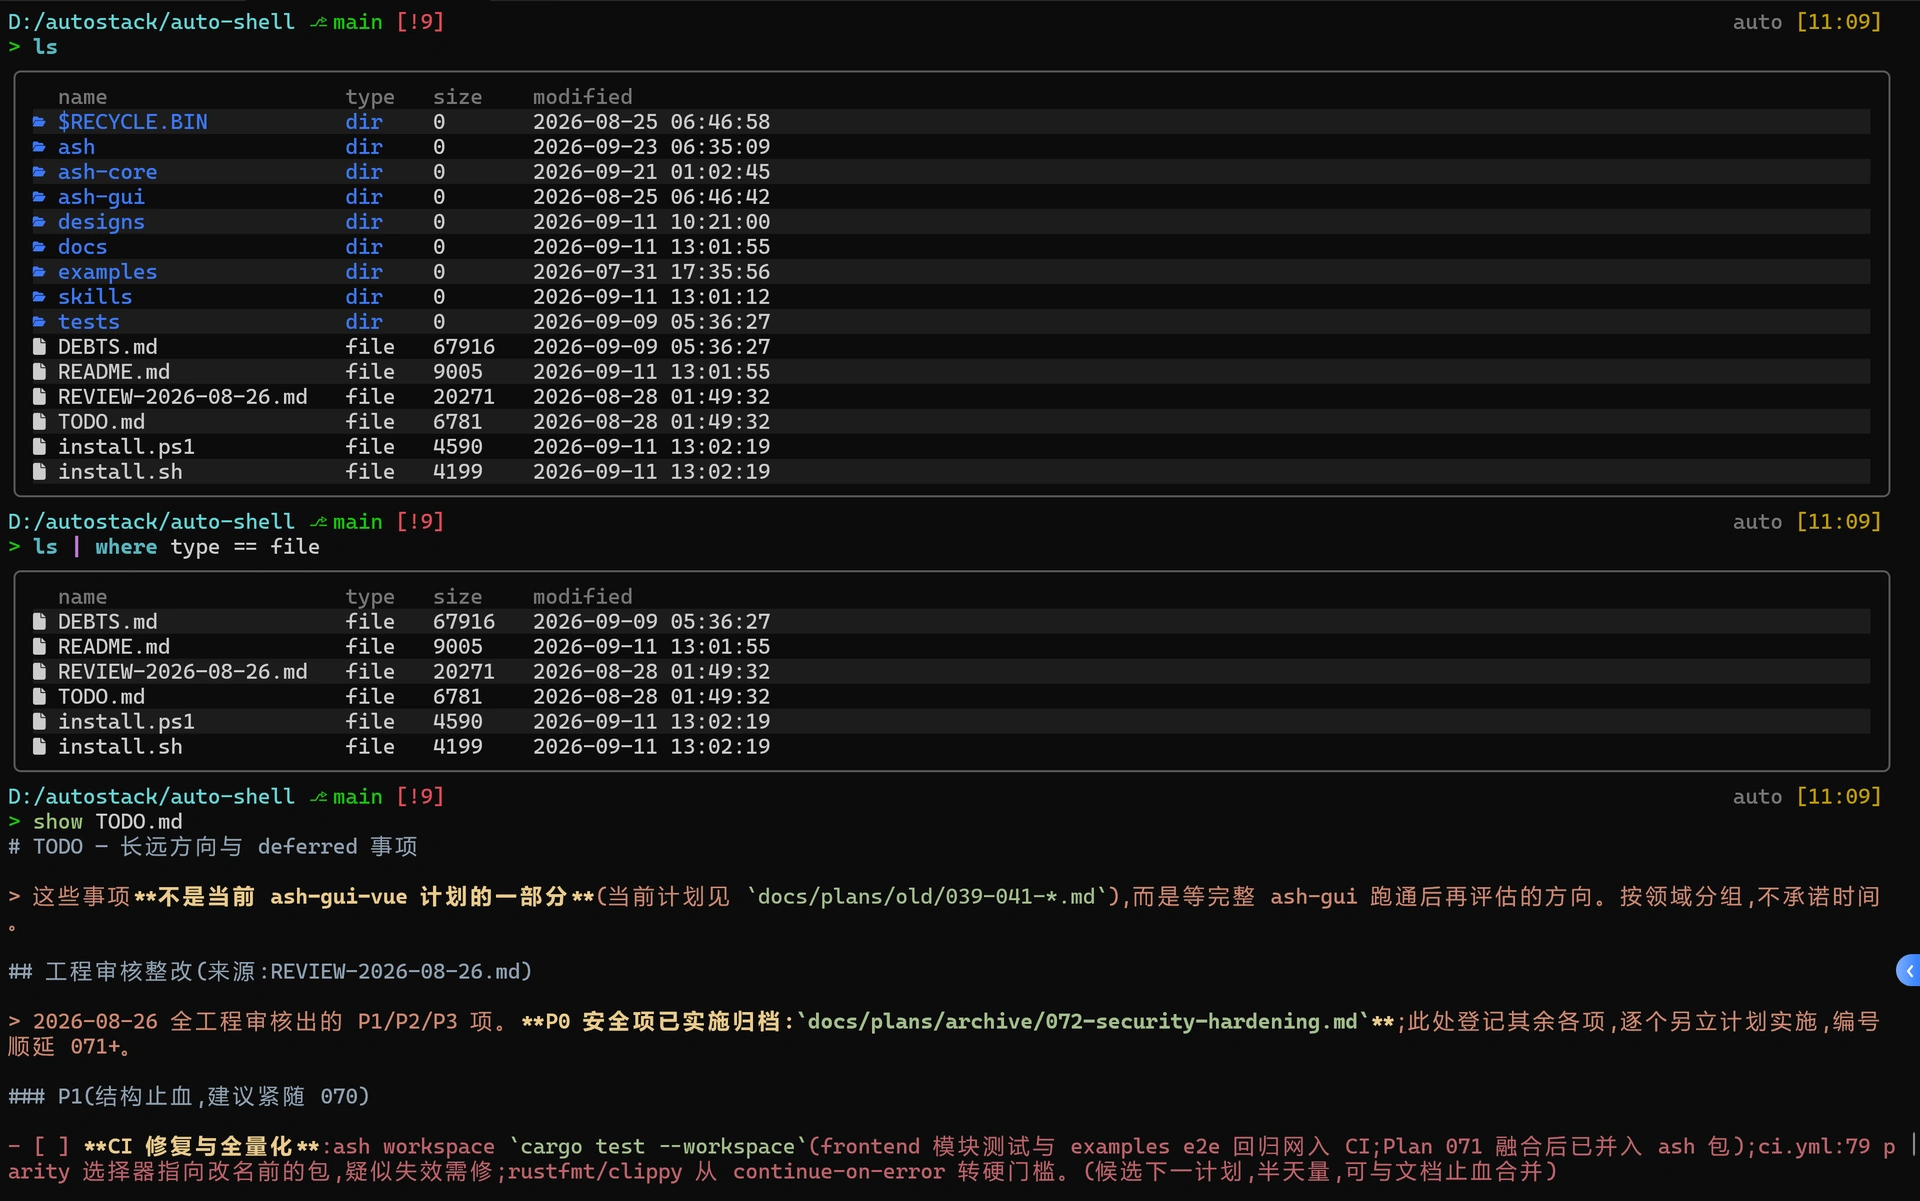Screen dimensions: 1920x1201
Task: Click D:/autostack/auto-shell path in third prompt
Action: click(151, 797)
